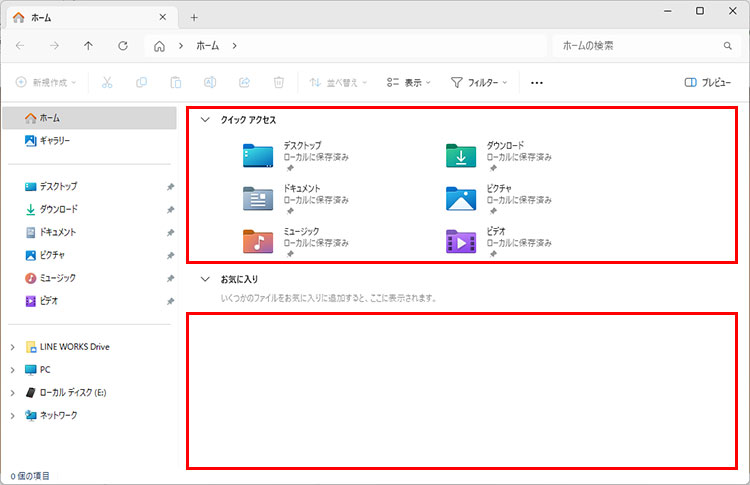Open the フィルター filter dropdown
750x485 pixels.
[479, 83]
